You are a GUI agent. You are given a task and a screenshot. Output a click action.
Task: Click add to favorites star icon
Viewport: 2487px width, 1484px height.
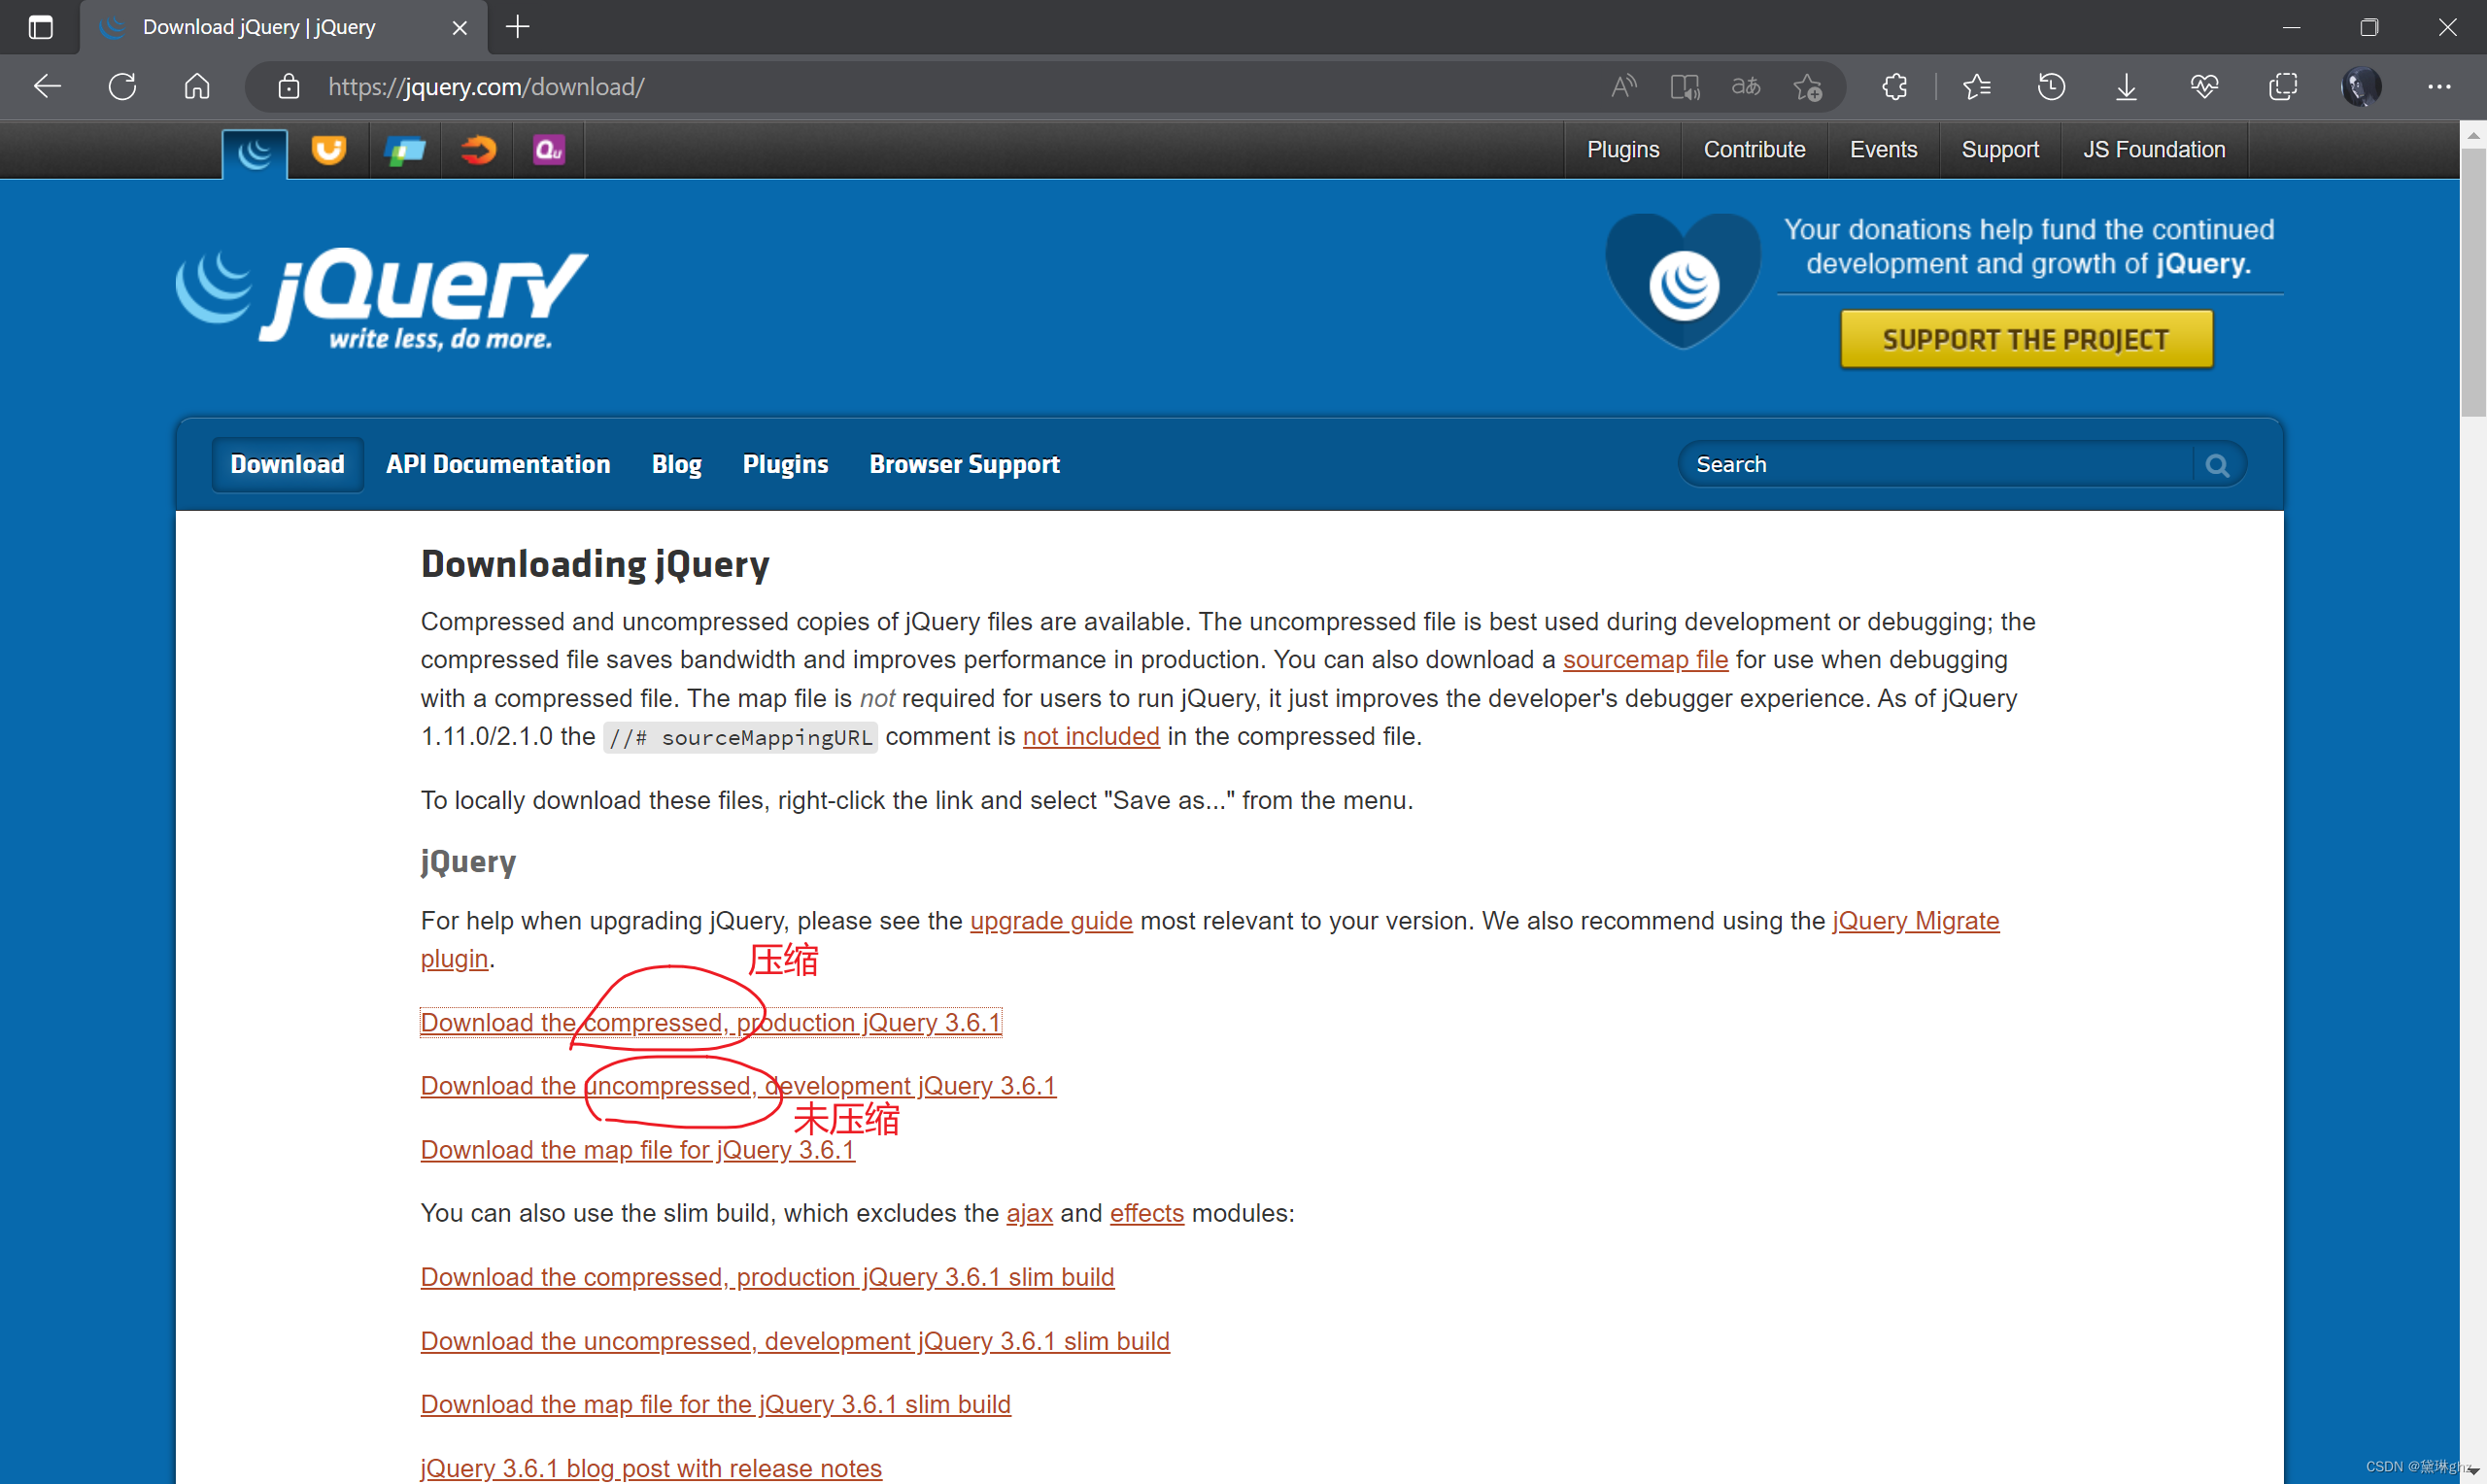1807,87
